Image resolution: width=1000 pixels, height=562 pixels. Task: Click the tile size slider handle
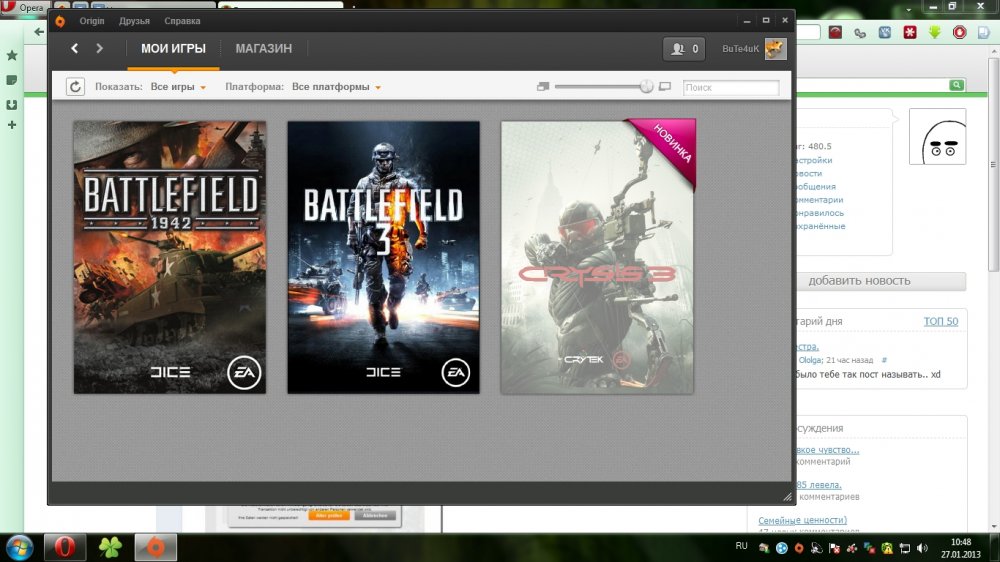click(x=647, y=87)
